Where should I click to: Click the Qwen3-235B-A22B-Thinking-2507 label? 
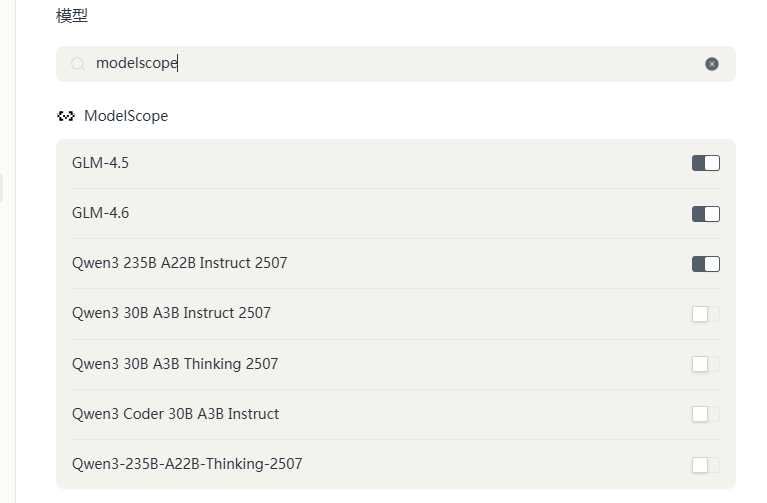(187, 464)
